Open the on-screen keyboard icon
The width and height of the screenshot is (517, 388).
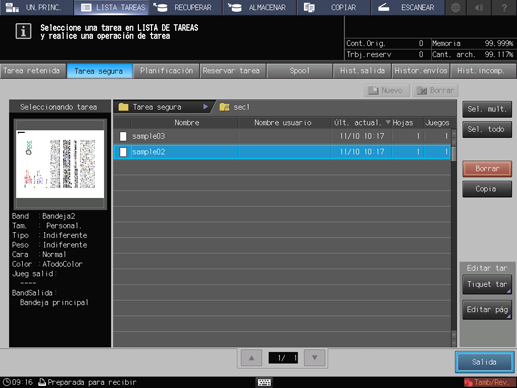(264, 382)
